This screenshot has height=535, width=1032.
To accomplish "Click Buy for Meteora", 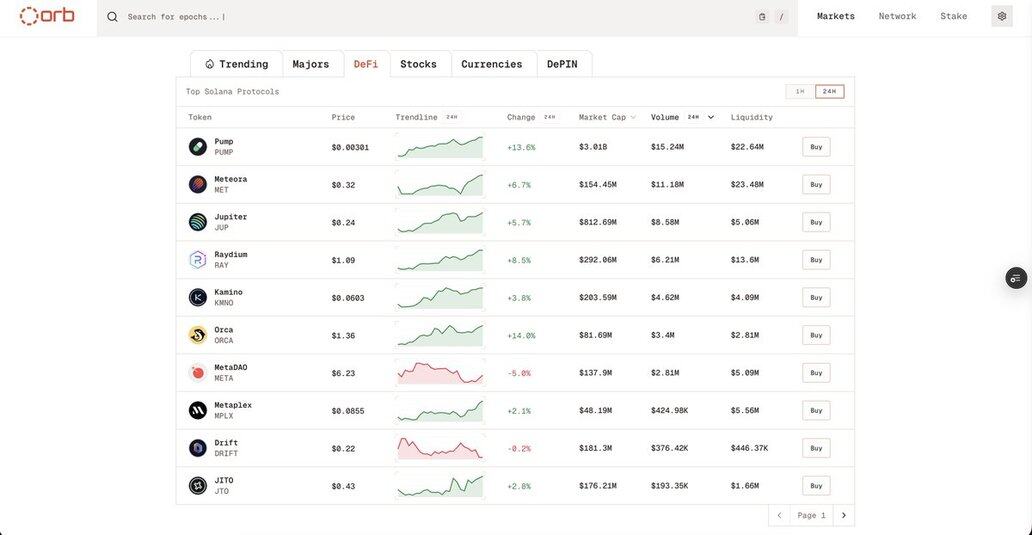I will point(816,185).
